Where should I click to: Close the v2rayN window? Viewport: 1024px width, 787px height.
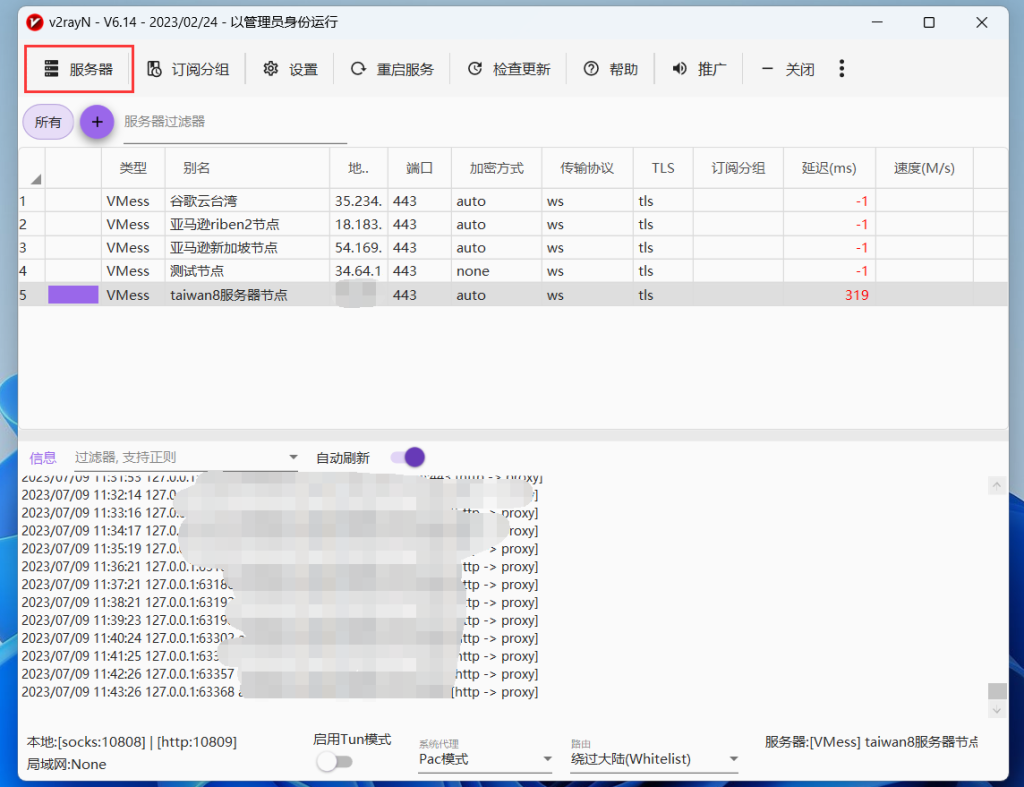pos(981,22)
